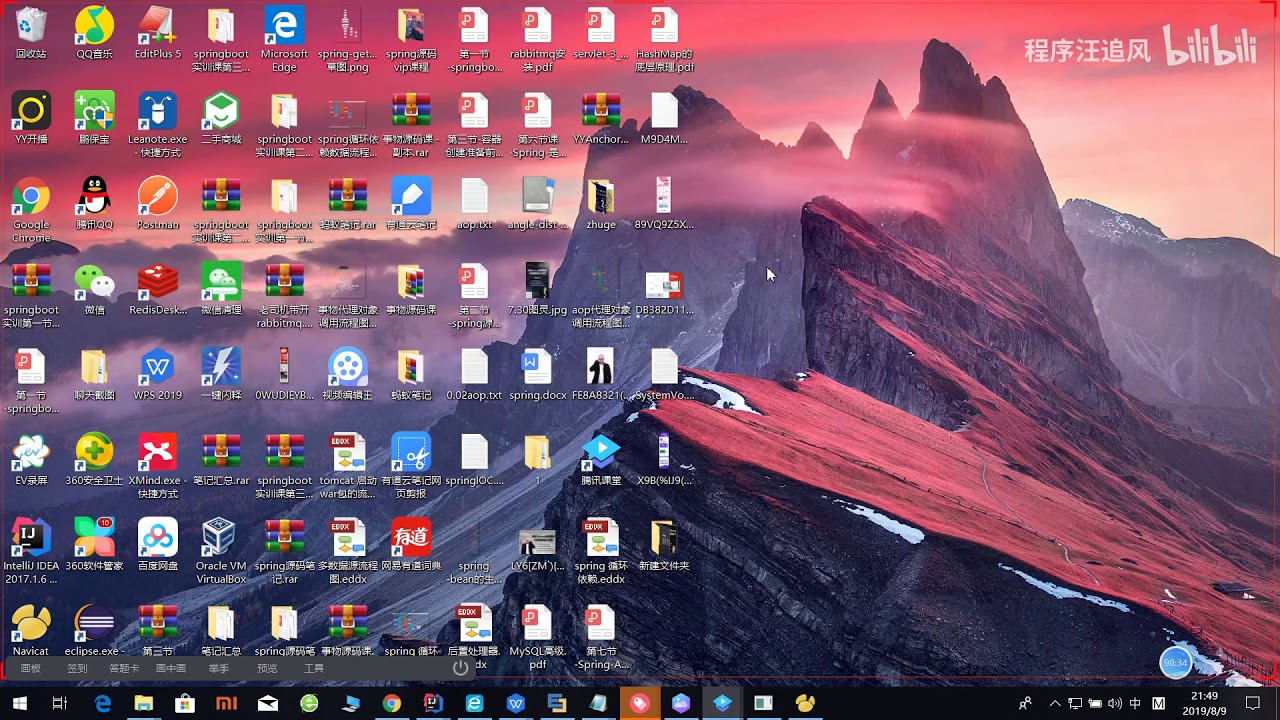
Task: Select the zhuge desktop file icon
Action: pos(601,203)
